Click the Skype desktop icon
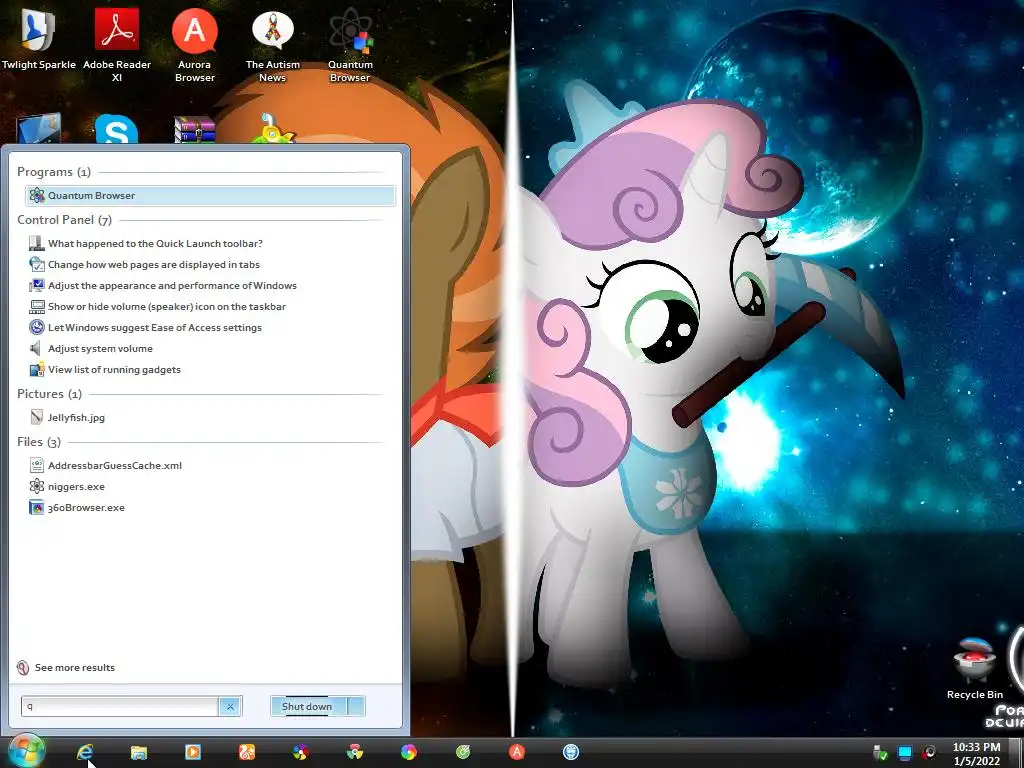Screen dimensions: 1024x768 coord(116,129)
